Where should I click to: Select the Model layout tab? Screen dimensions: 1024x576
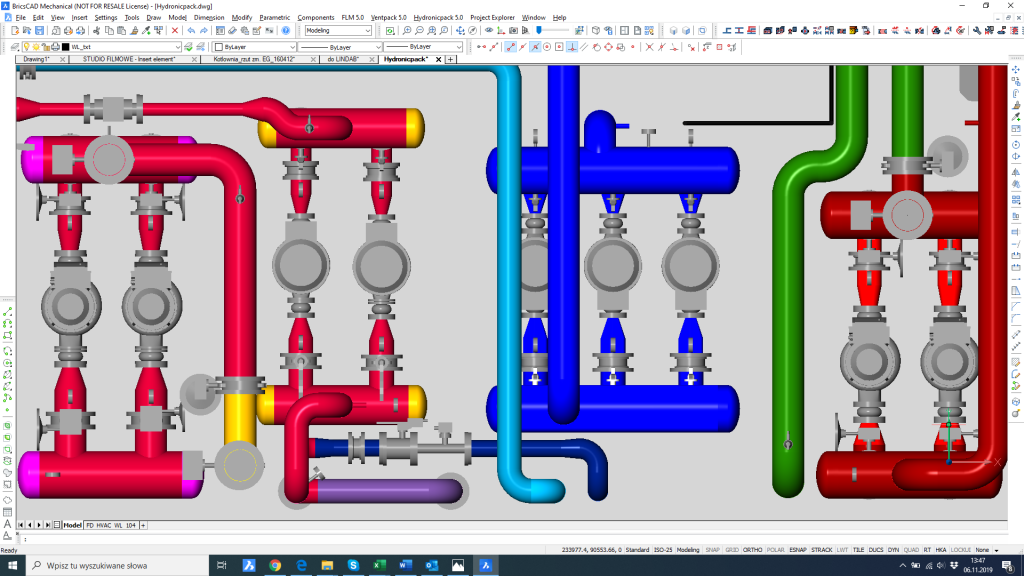click(x=73, y=524)
